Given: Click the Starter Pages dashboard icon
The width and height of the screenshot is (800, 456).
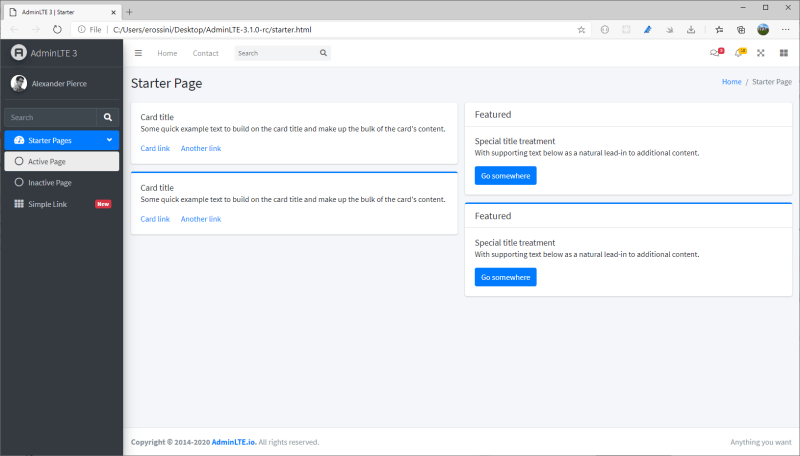Looking at the screenshot, I should pyautogui.click(x=19, y=140).
